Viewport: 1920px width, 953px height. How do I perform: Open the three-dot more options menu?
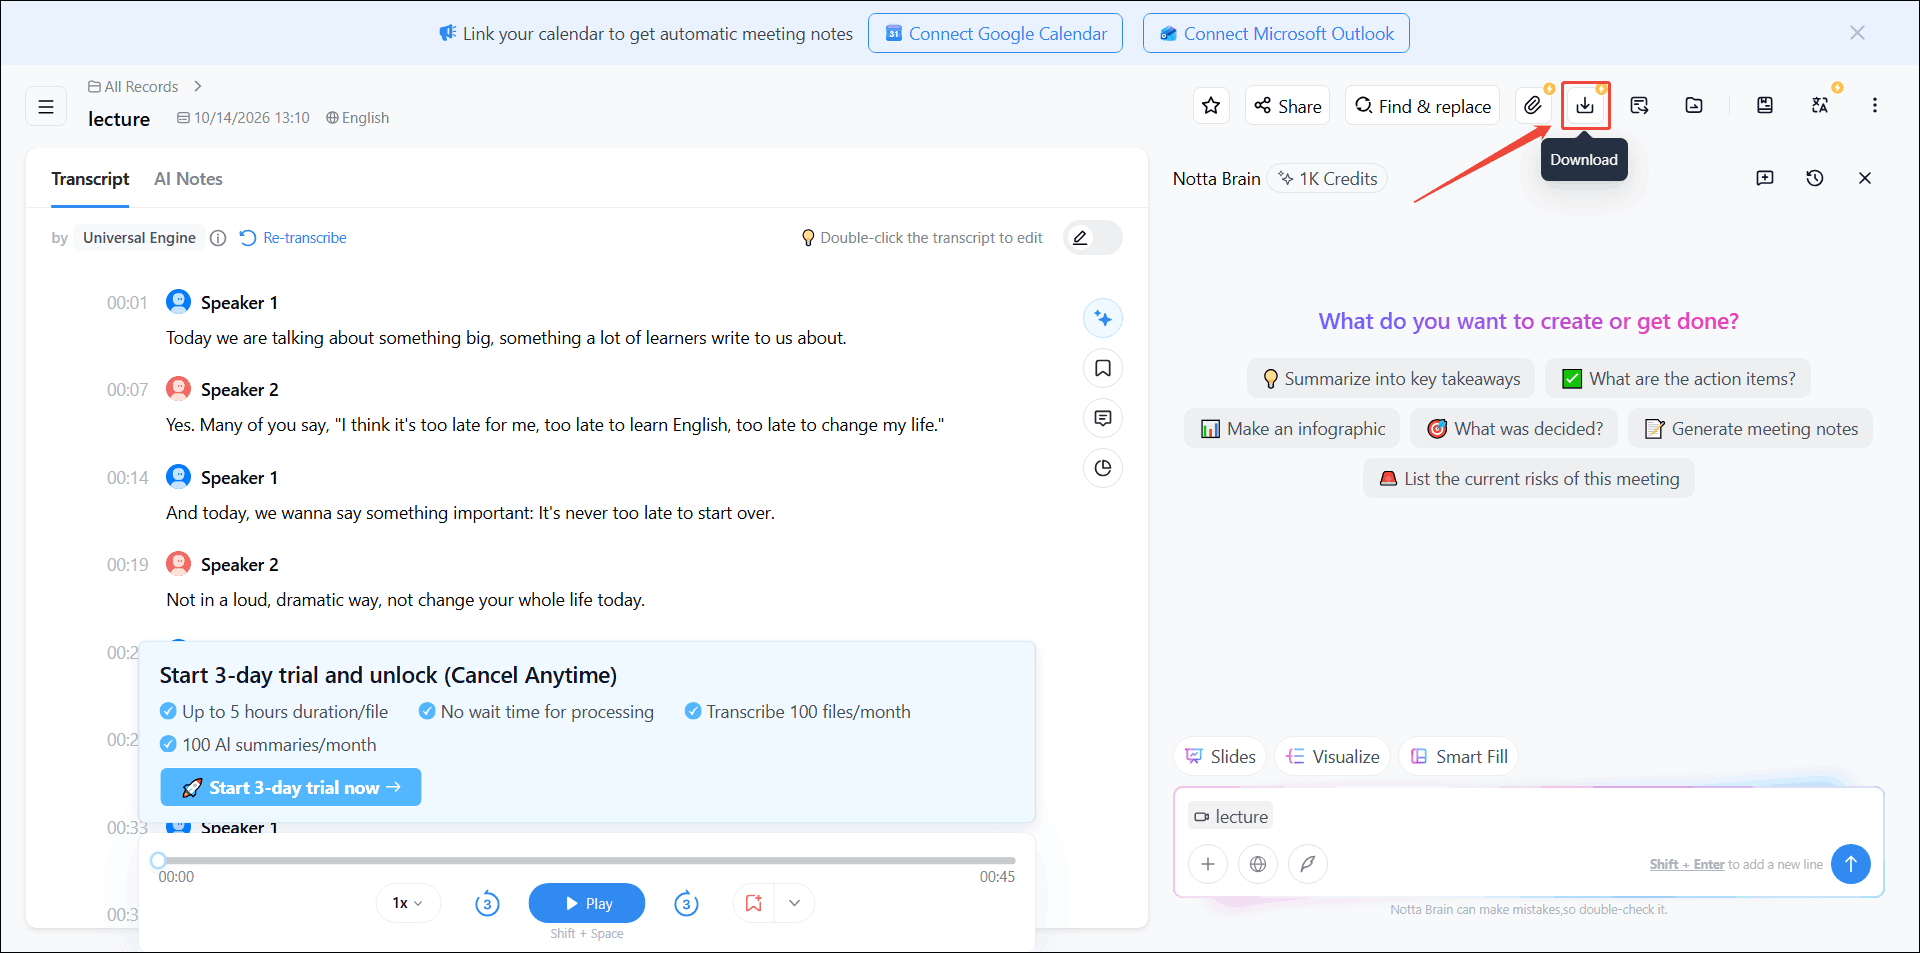[x=1874, y=105]
